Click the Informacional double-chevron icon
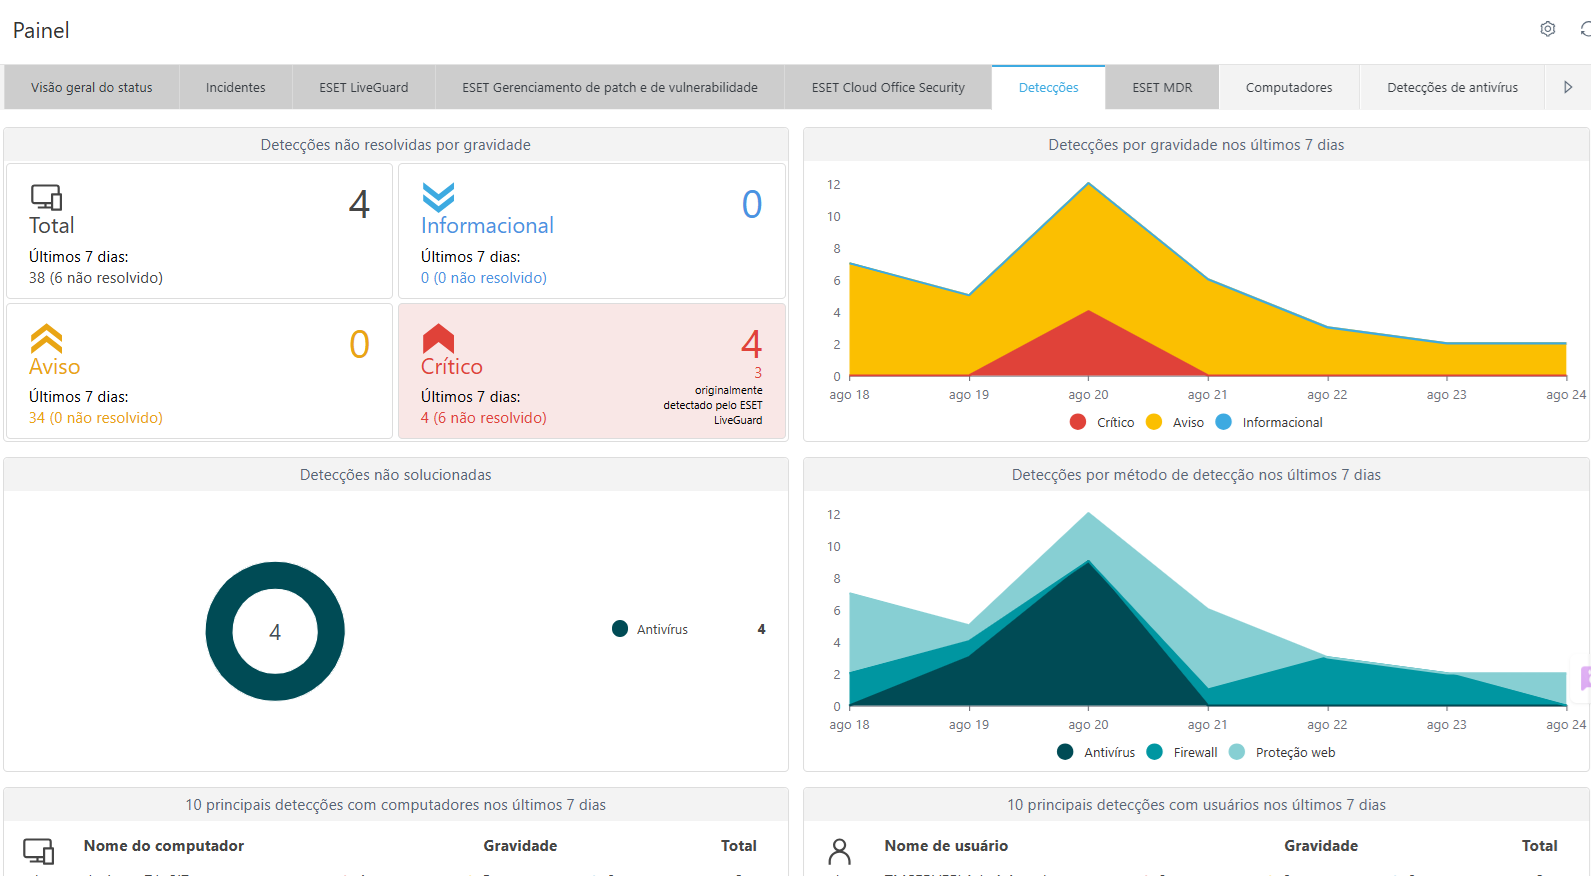Viewport: 1591px width, 876px height. click(x=438, y=197)
